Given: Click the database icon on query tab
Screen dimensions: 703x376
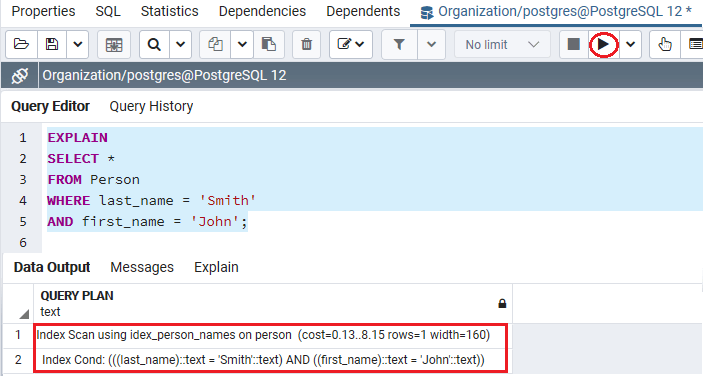Looking at the screenshot, I should point(427,13).
